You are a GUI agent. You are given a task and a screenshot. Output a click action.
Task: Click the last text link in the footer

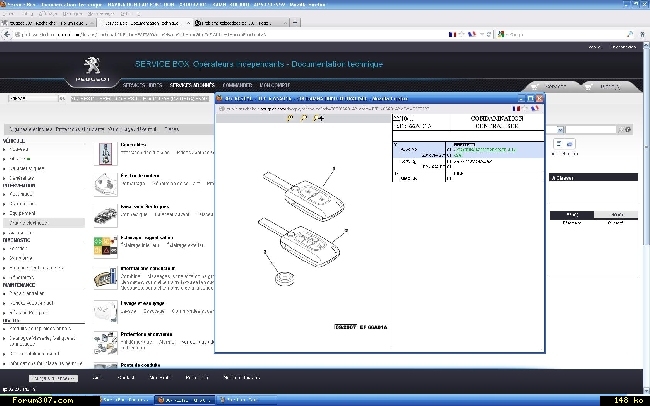point(241,377)
